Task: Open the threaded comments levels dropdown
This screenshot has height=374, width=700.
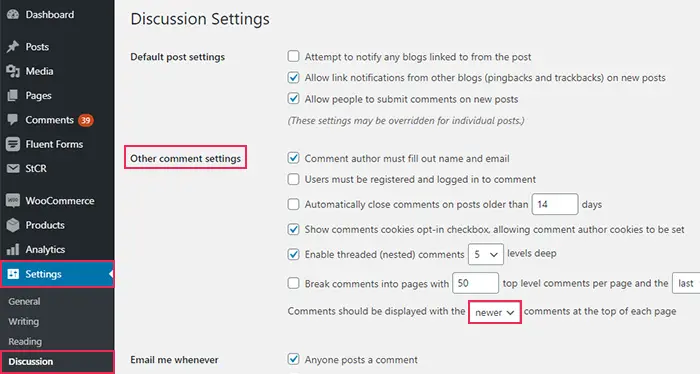Action: click(x=486, y=254)
